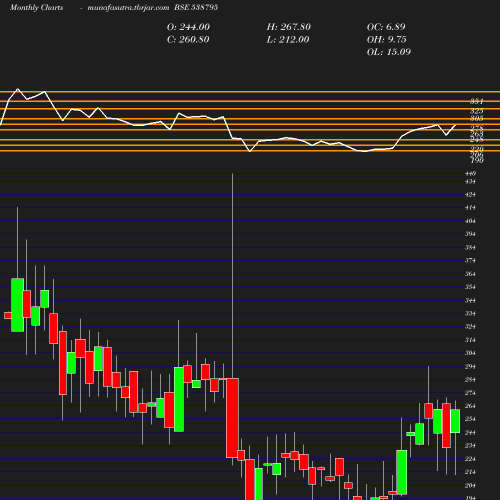Click the '204' price axis label
The width and height of the screenshot is (500, 500).
pos(470,486)
